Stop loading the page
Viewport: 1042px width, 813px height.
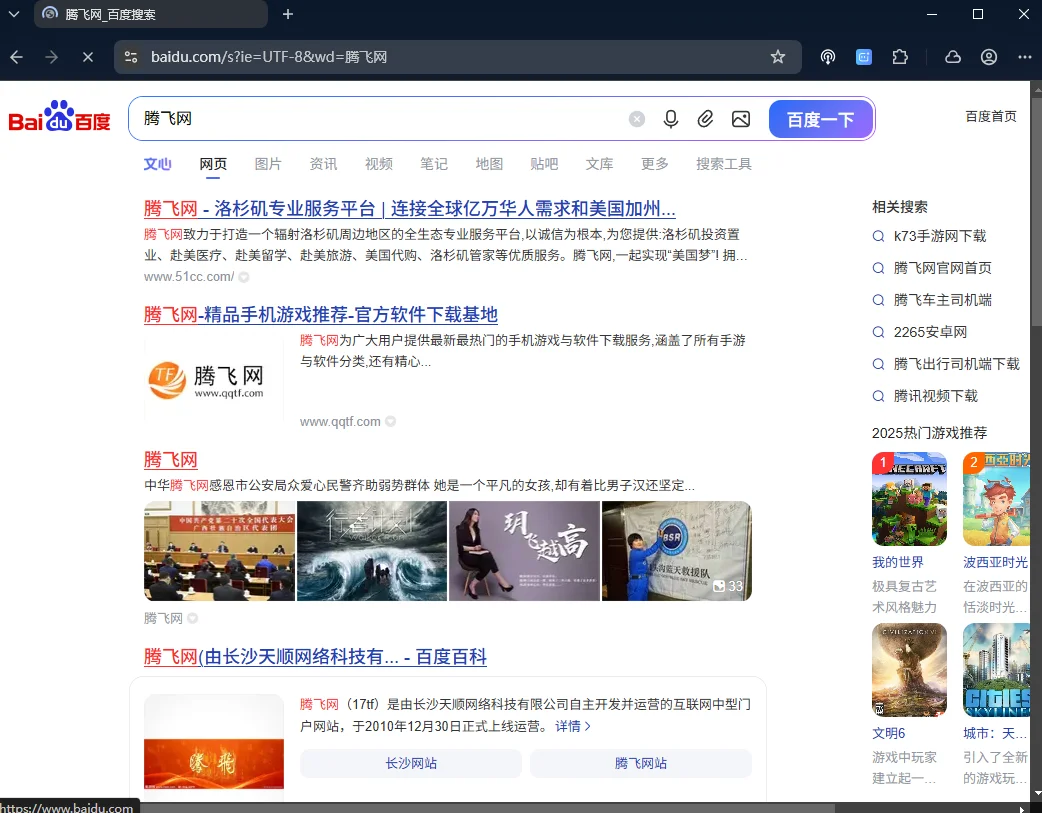[x=88, y=57]
